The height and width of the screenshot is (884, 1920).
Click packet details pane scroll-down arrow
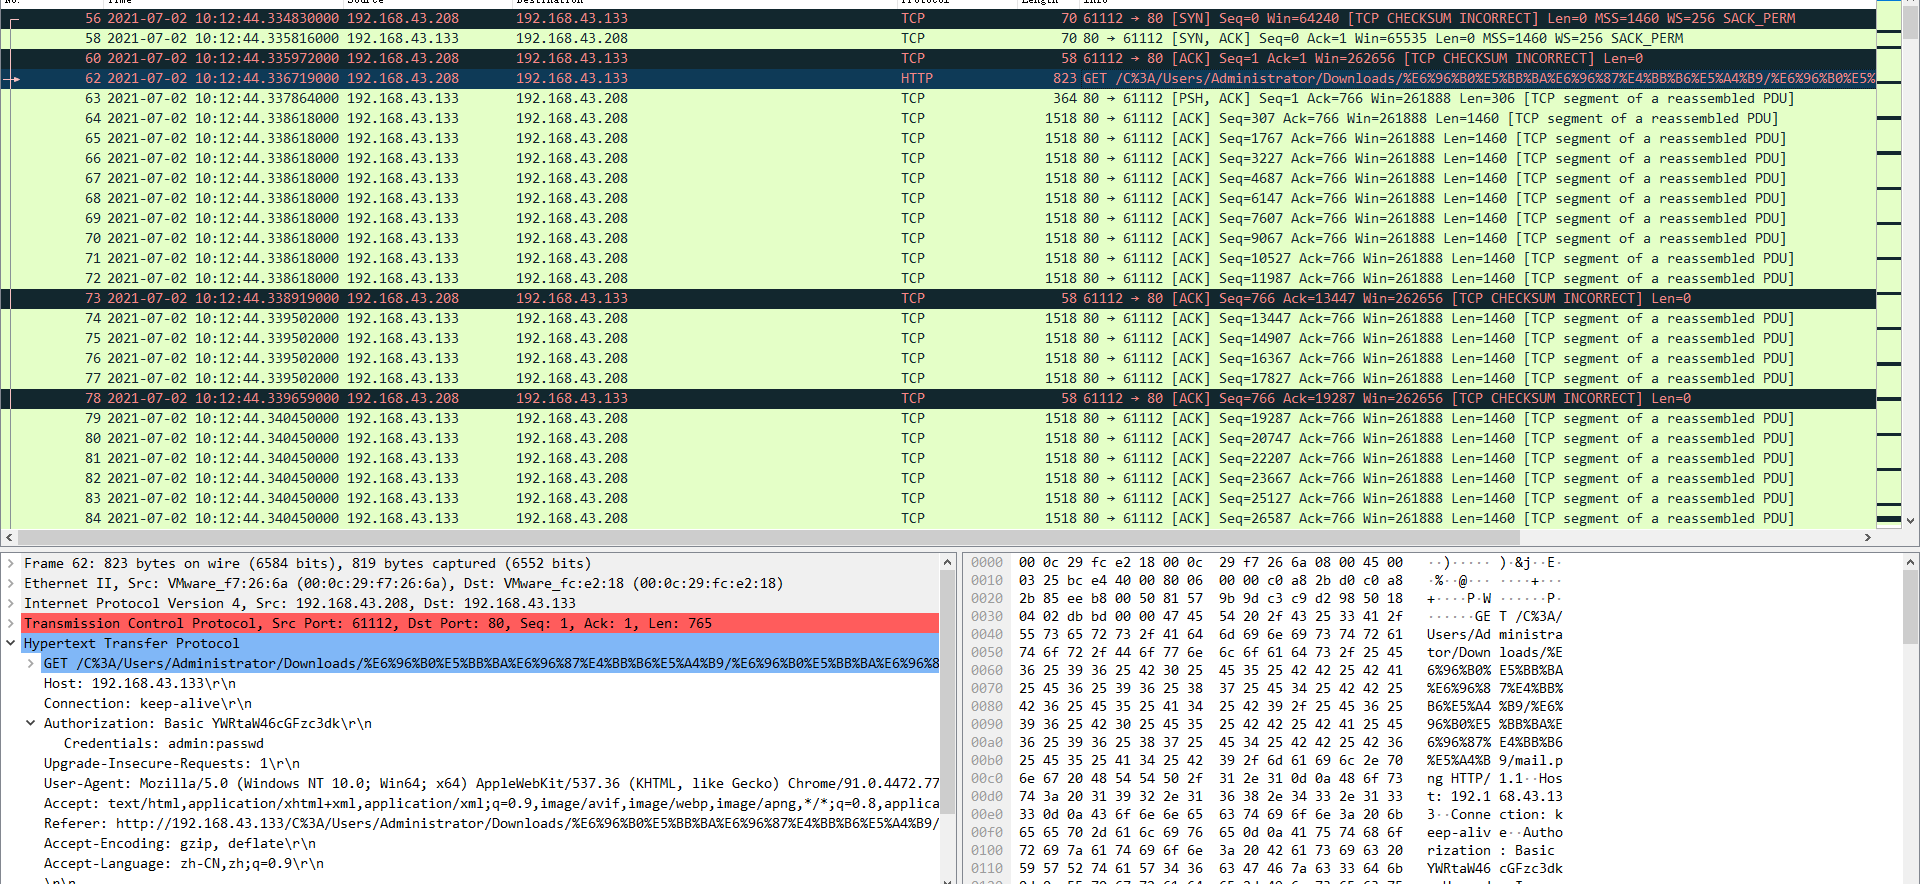tap(947, 879)
